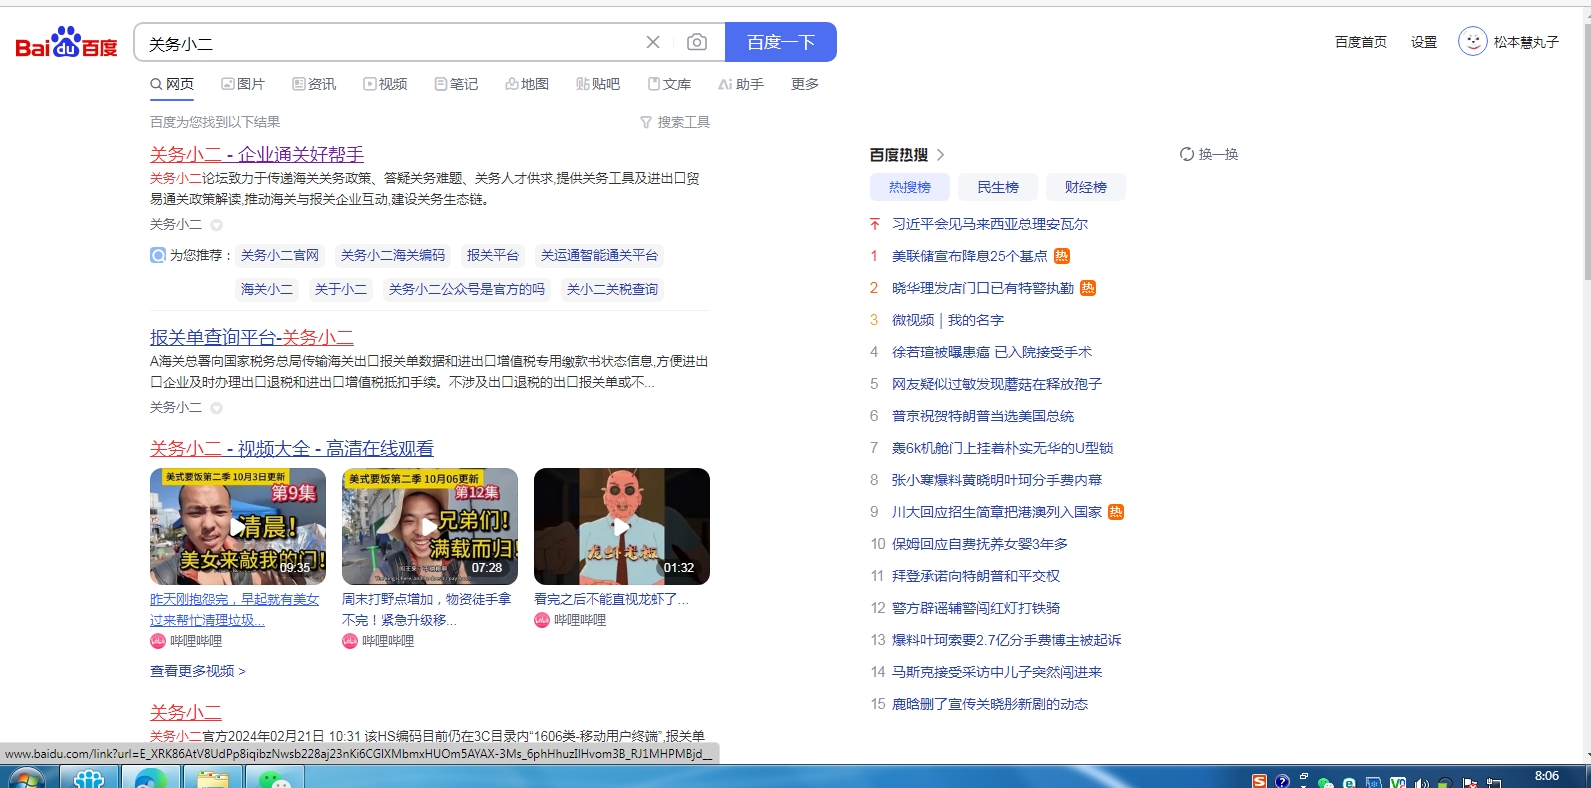Clear the search box with the X icon

pyautogui.click(x=653, y=42)
